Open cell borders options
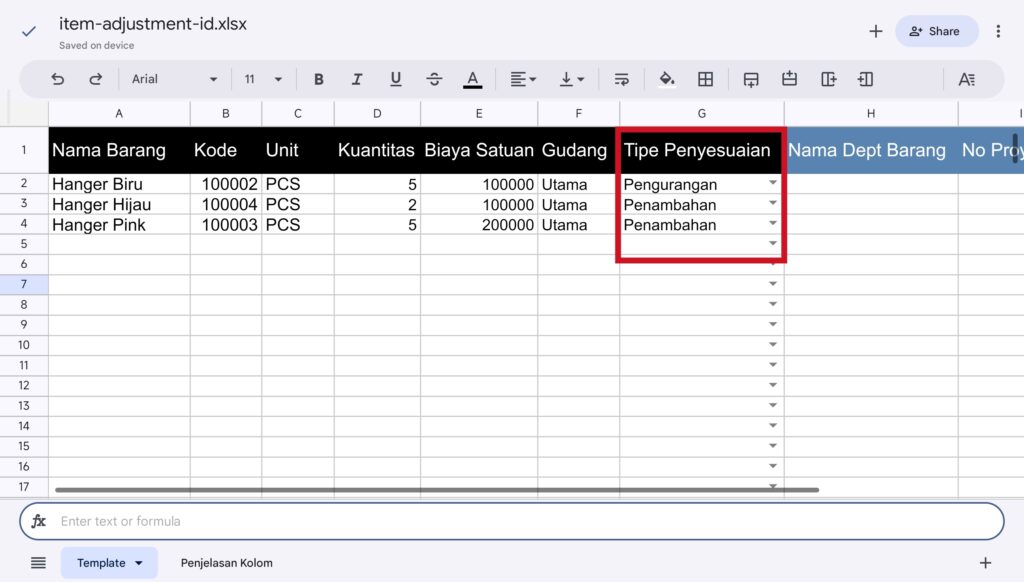This screenshot has width=1024, height=582. coord(705,79)
